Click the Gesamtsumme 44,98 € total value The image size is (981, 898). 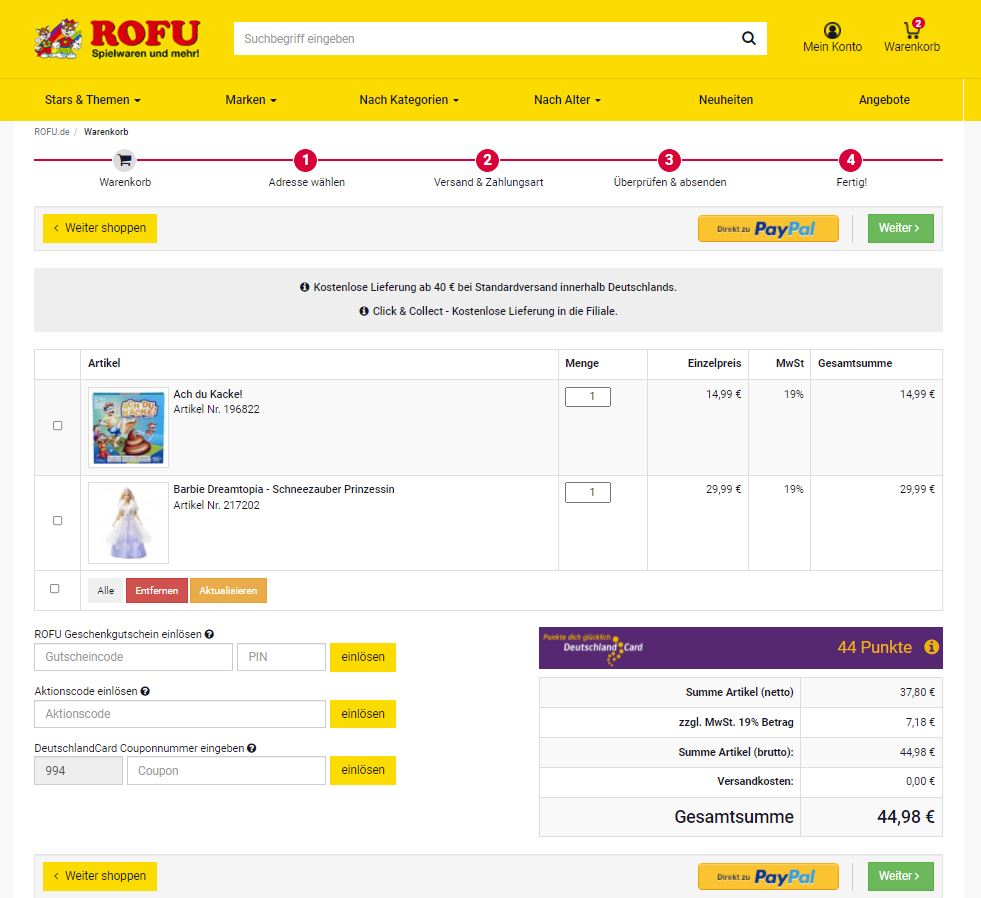point(905,817)
